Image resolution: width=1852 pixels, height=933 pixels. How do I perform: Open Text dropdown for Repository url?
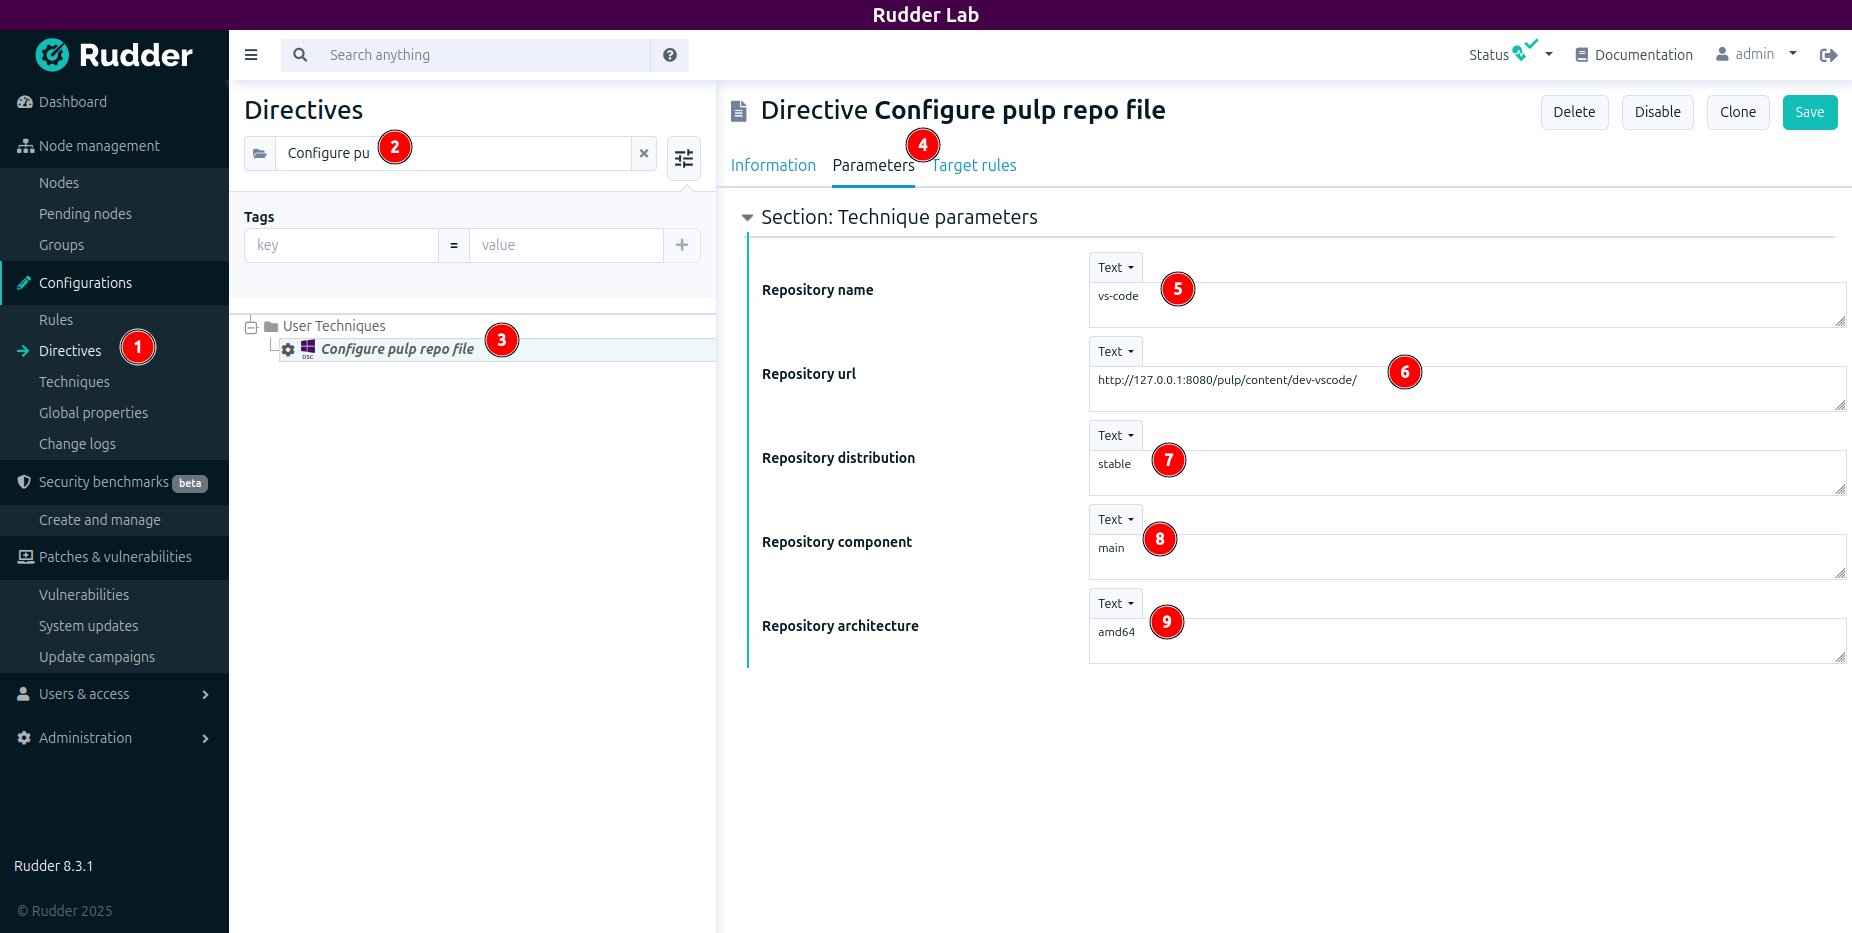(1116, 351)
